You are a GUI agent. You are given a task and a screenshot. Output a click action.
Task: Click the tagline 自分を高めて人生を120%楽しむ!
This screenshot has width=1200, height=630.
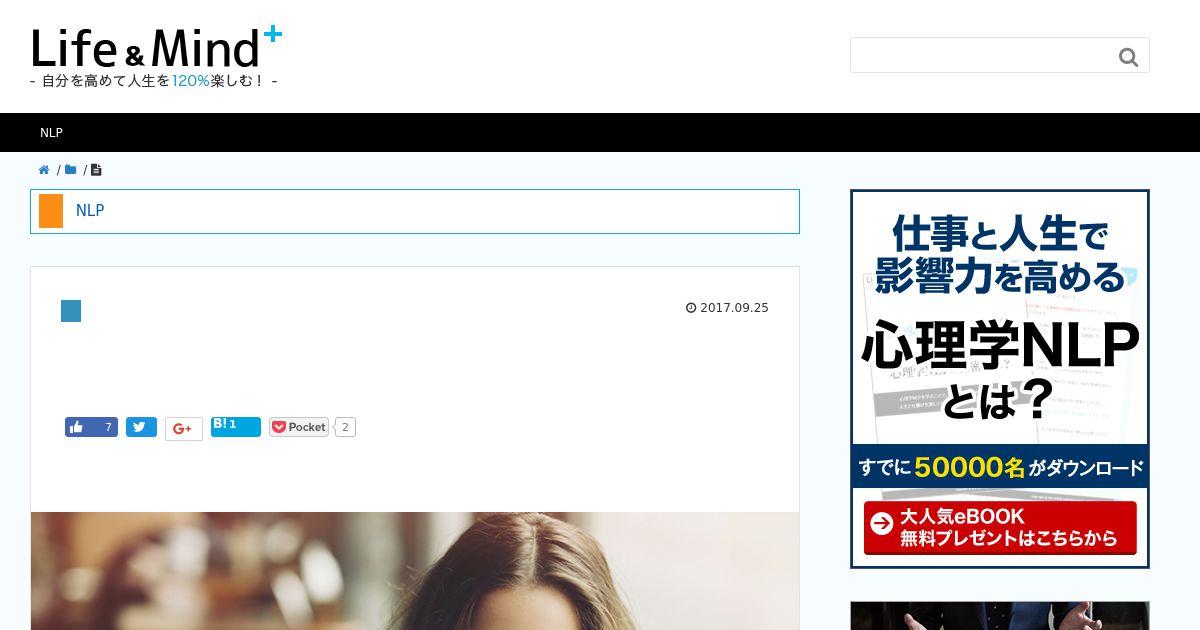[153, 81]
